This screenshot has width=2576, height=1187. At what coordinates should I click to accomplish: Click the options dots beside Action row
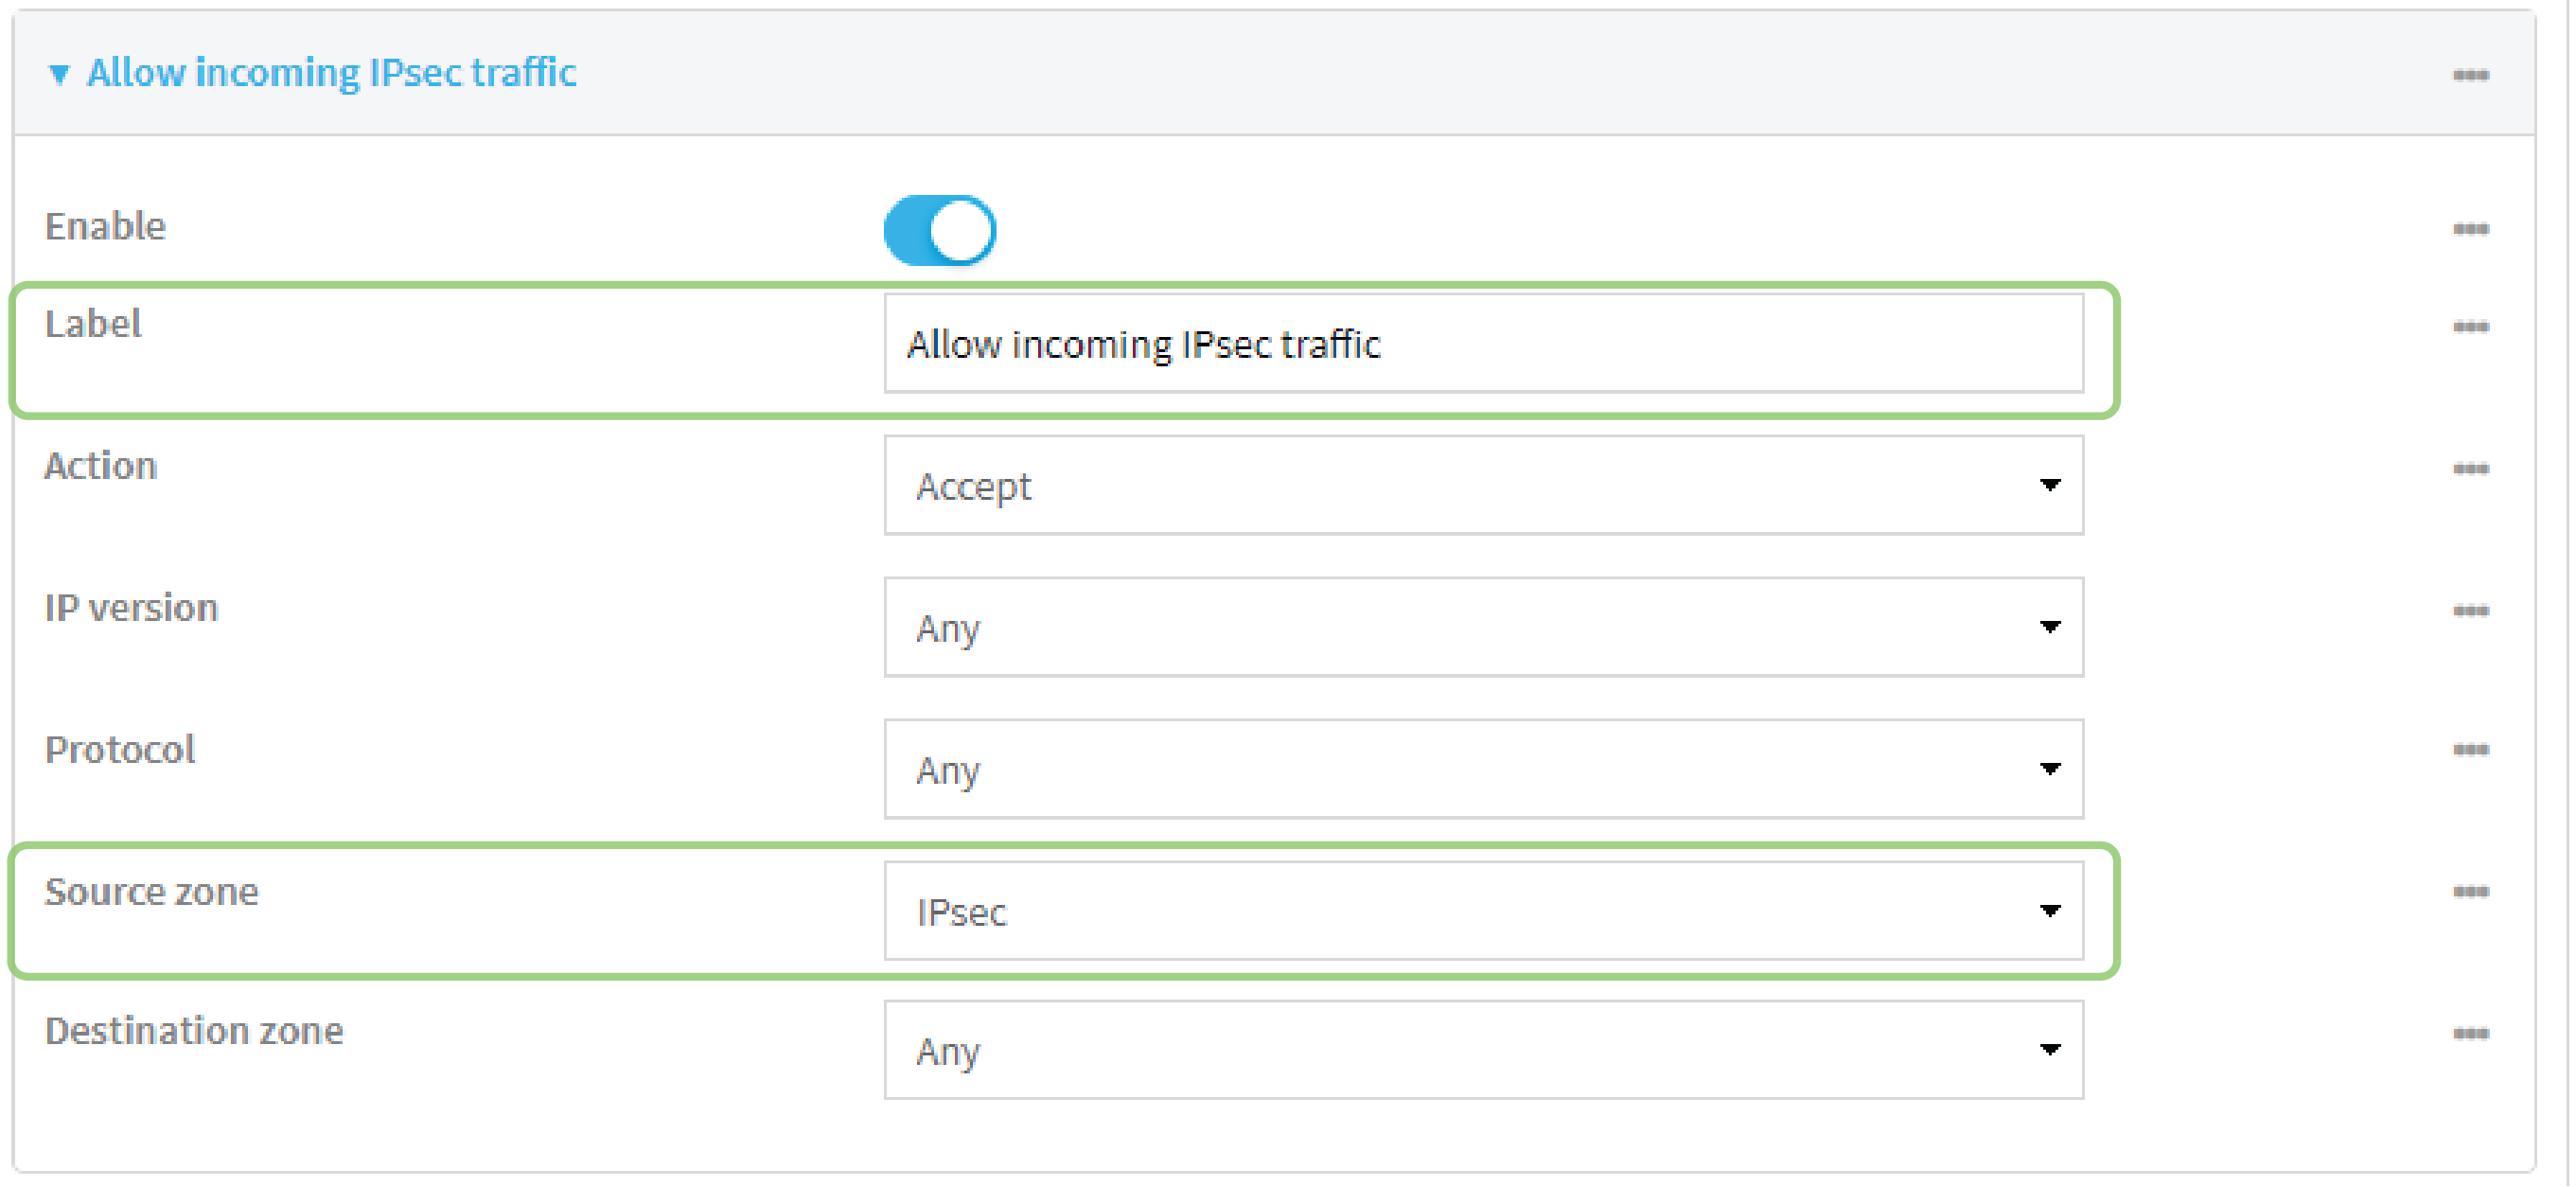(x=2469, y=469)
